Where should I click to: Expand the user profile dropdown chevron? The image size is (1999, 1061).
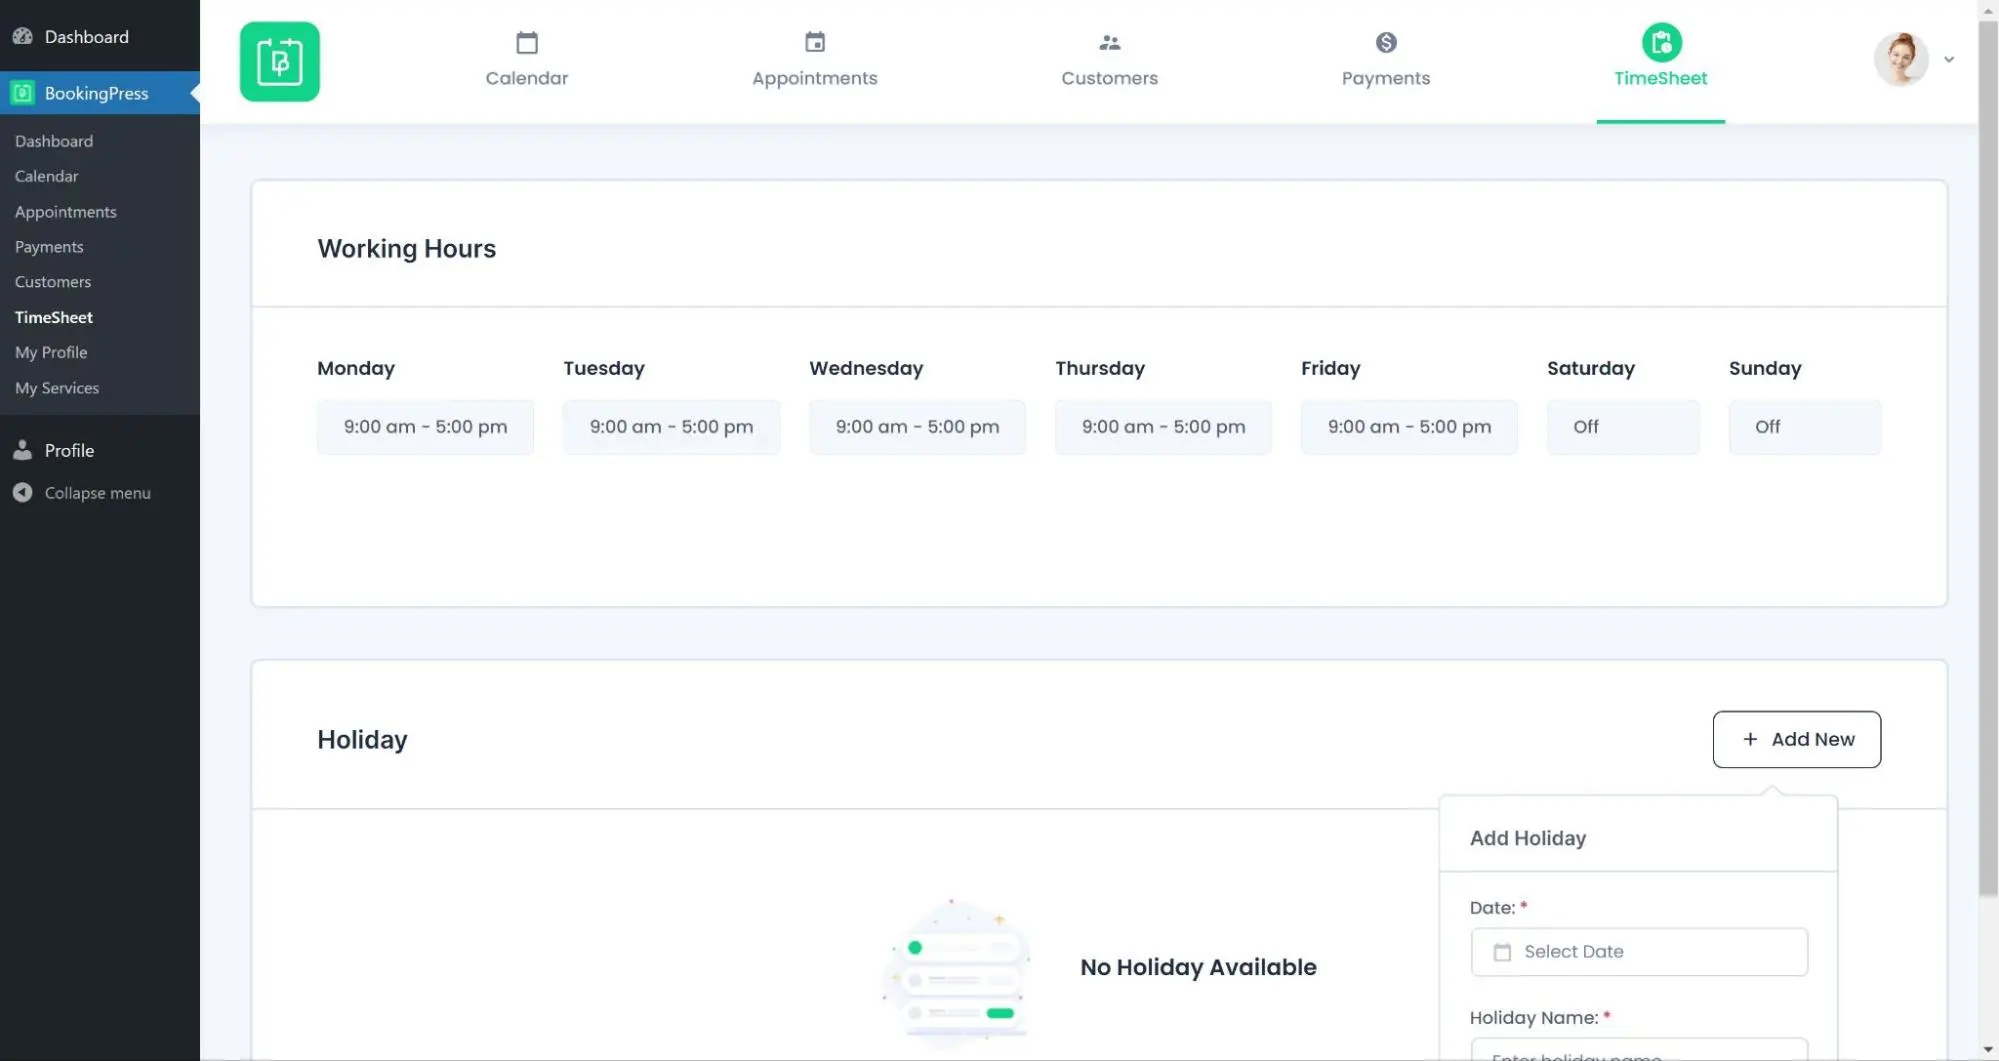click(x=1949, y=60)
